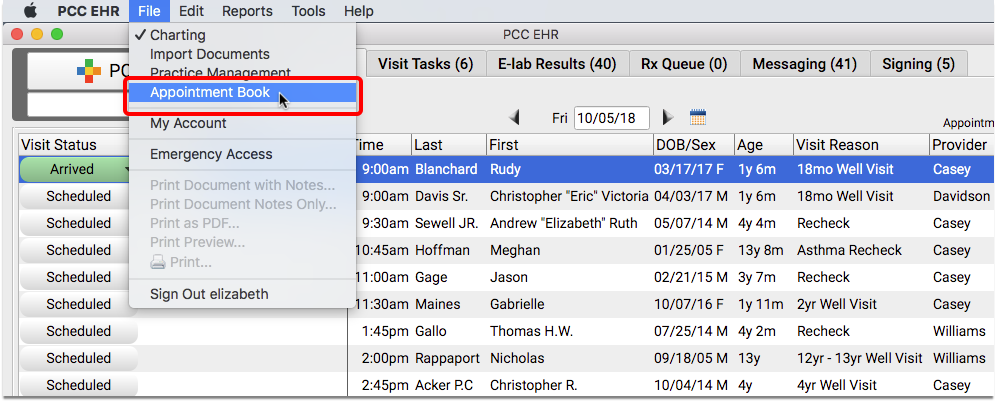Click 01/25/05 F date of birth cell
997x403 pixels.
[691, 250]
